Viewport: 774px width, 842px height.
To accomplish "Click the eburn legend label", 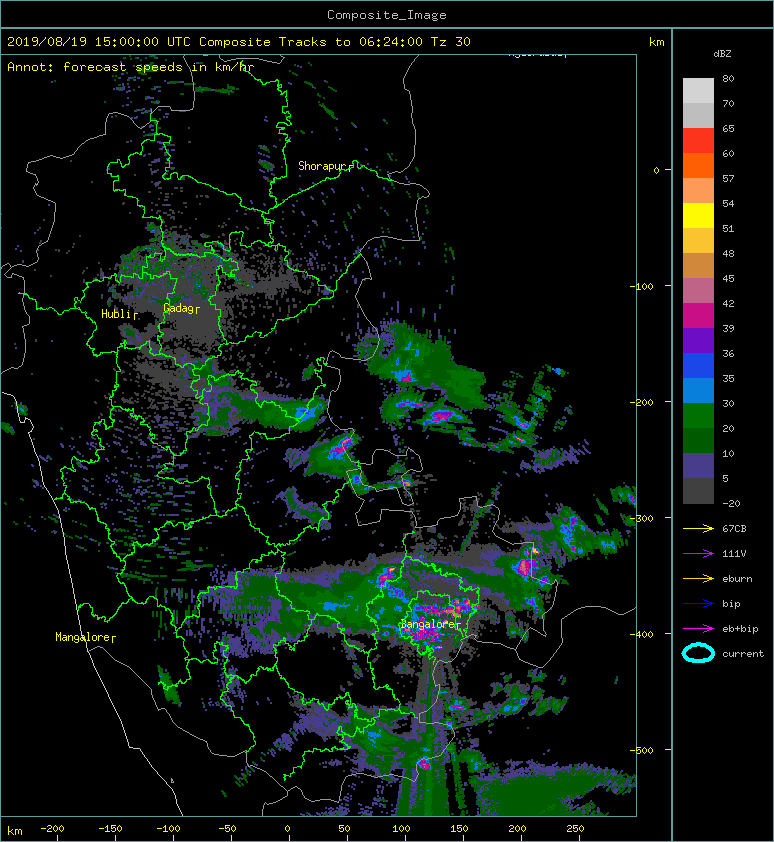I will [737, 579].
